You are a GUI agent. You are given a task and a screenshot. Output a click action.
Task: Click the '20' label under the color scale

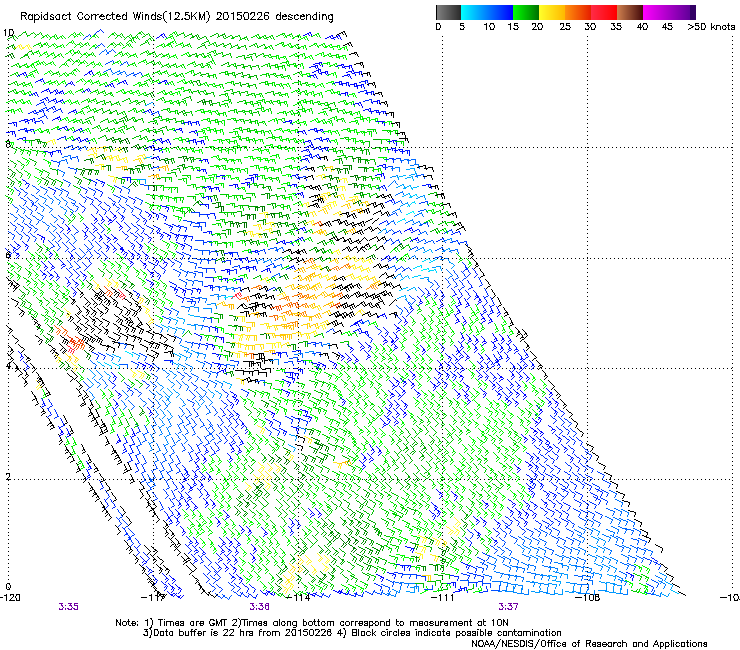click(x=537, y=27)
